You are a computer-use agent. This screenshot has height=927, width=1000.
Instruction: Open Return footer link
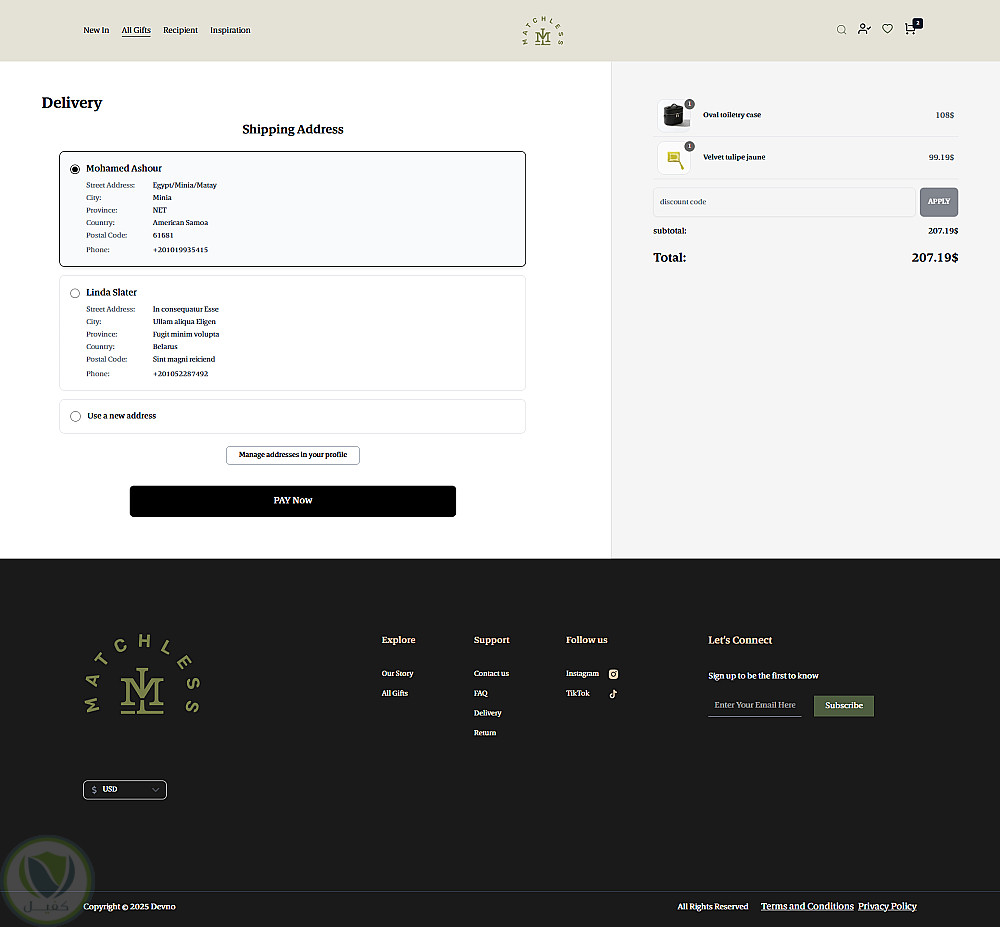485,733
